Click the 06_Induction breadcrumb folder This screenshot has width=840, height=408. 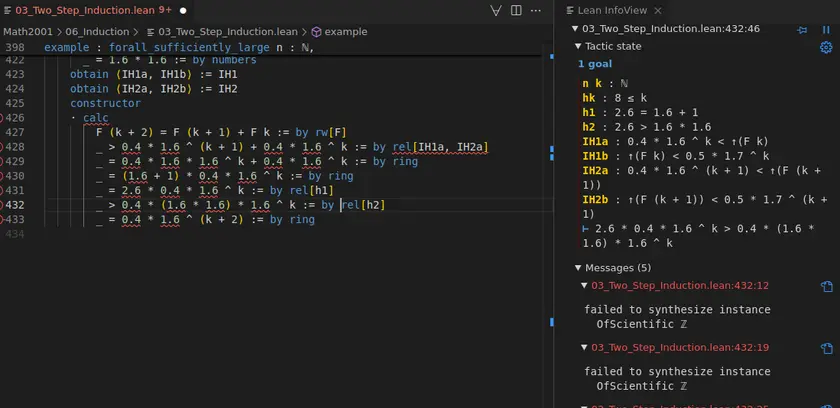coord(97,32)
